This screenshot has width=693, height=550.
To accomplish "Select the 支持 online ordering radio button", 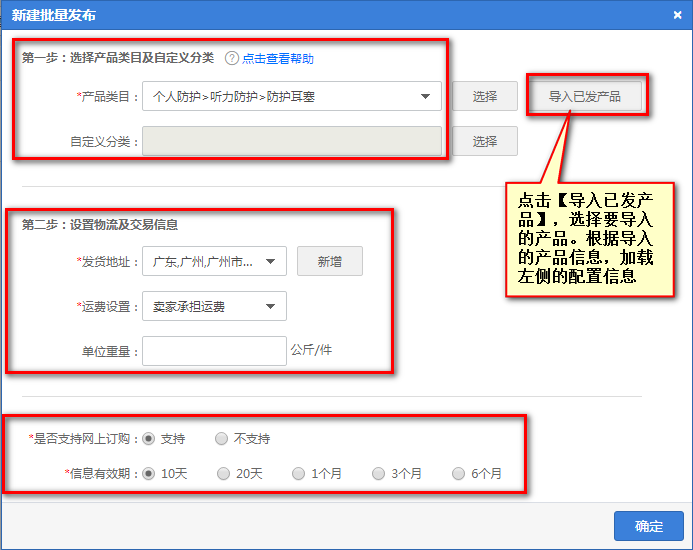I will [x=148, y=439].
